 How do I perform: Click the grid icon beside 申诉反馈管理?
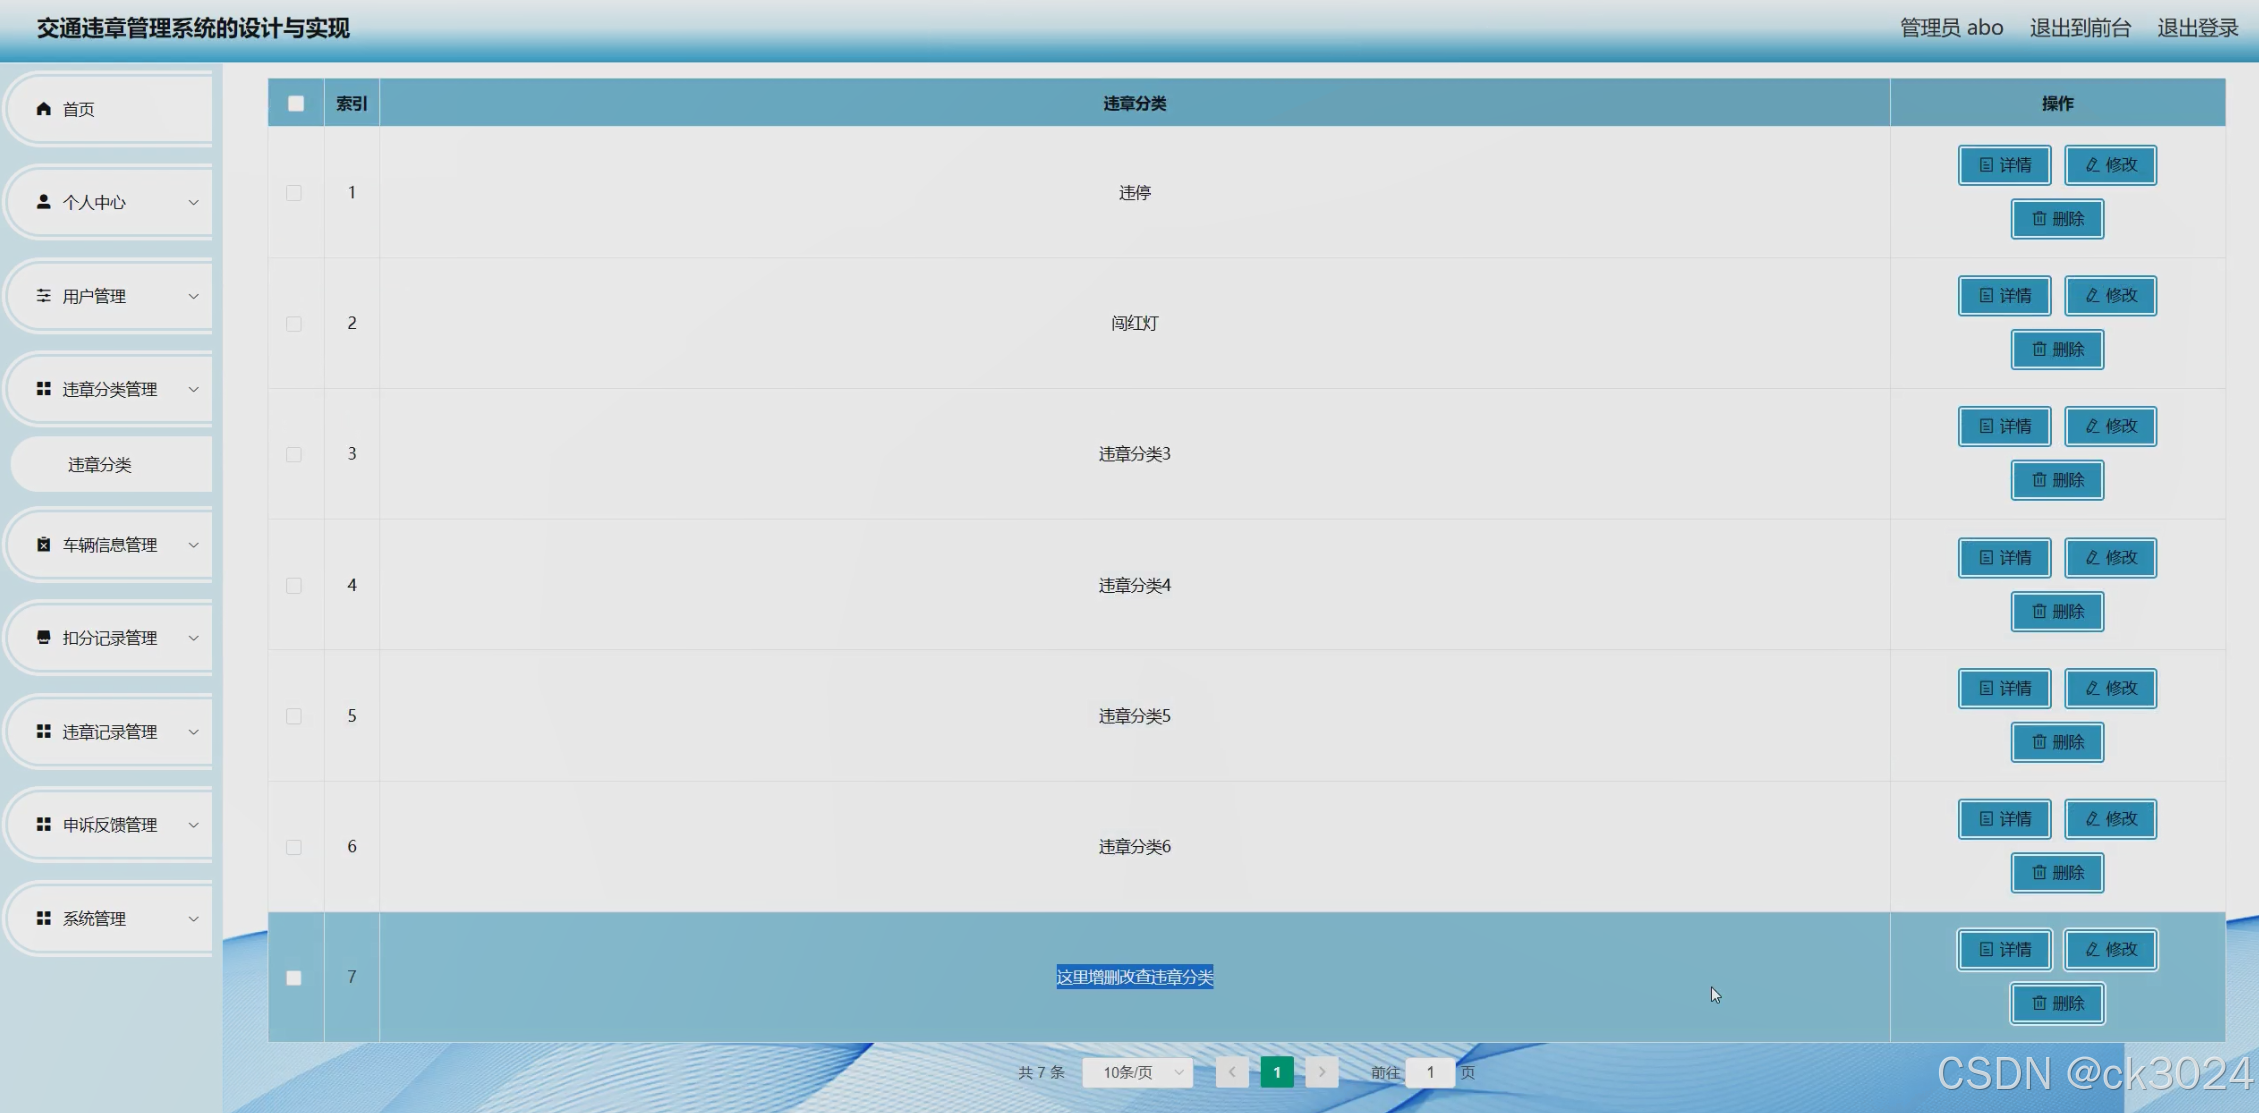43,825
